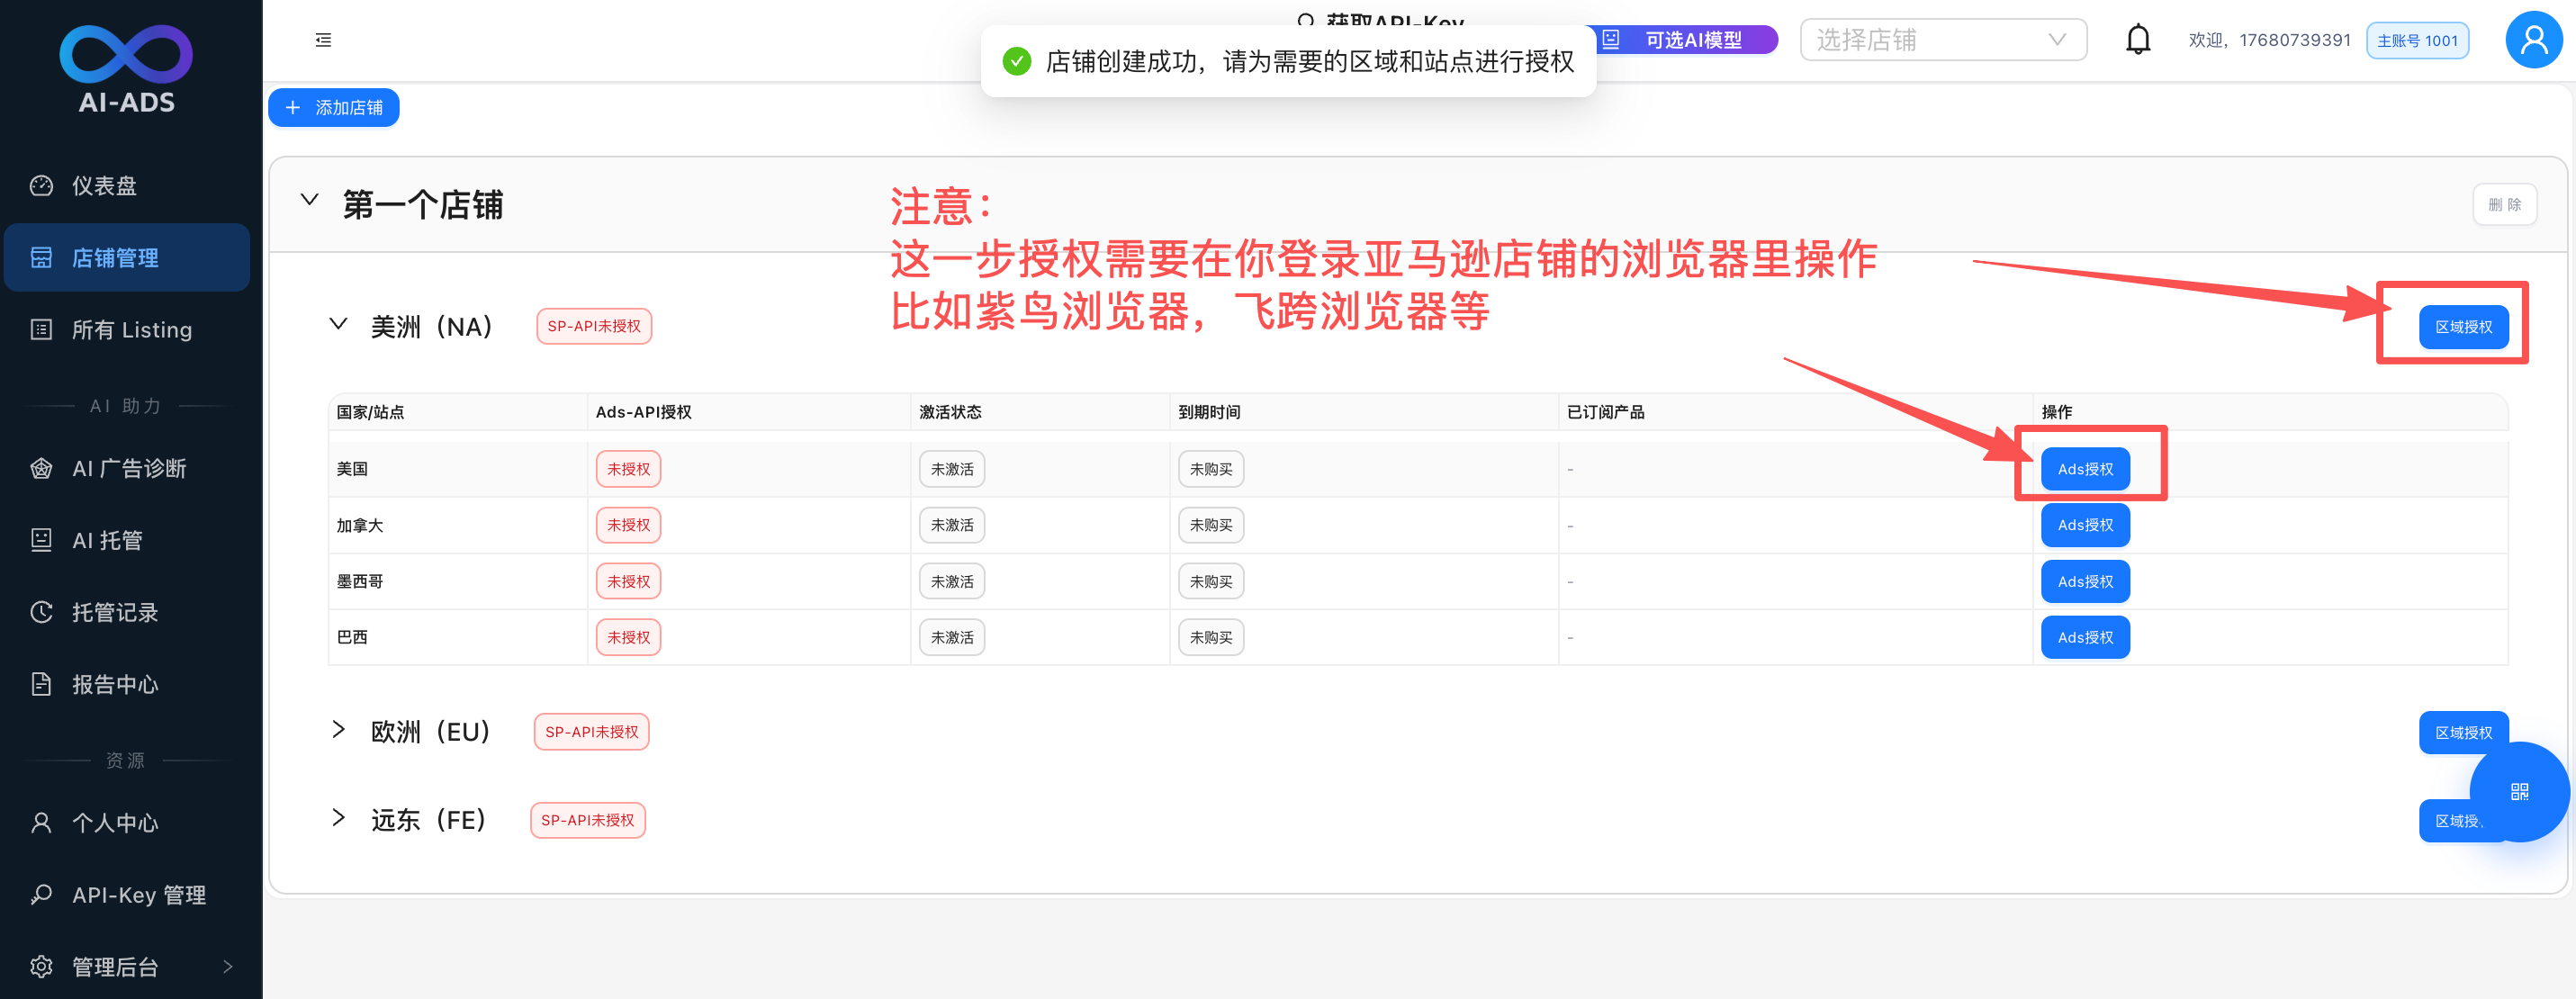The height and width of the screenshot is (999, 2576).
Task: Expand the 欧洲 (EU) region section
Action: [x=338, y=730]
